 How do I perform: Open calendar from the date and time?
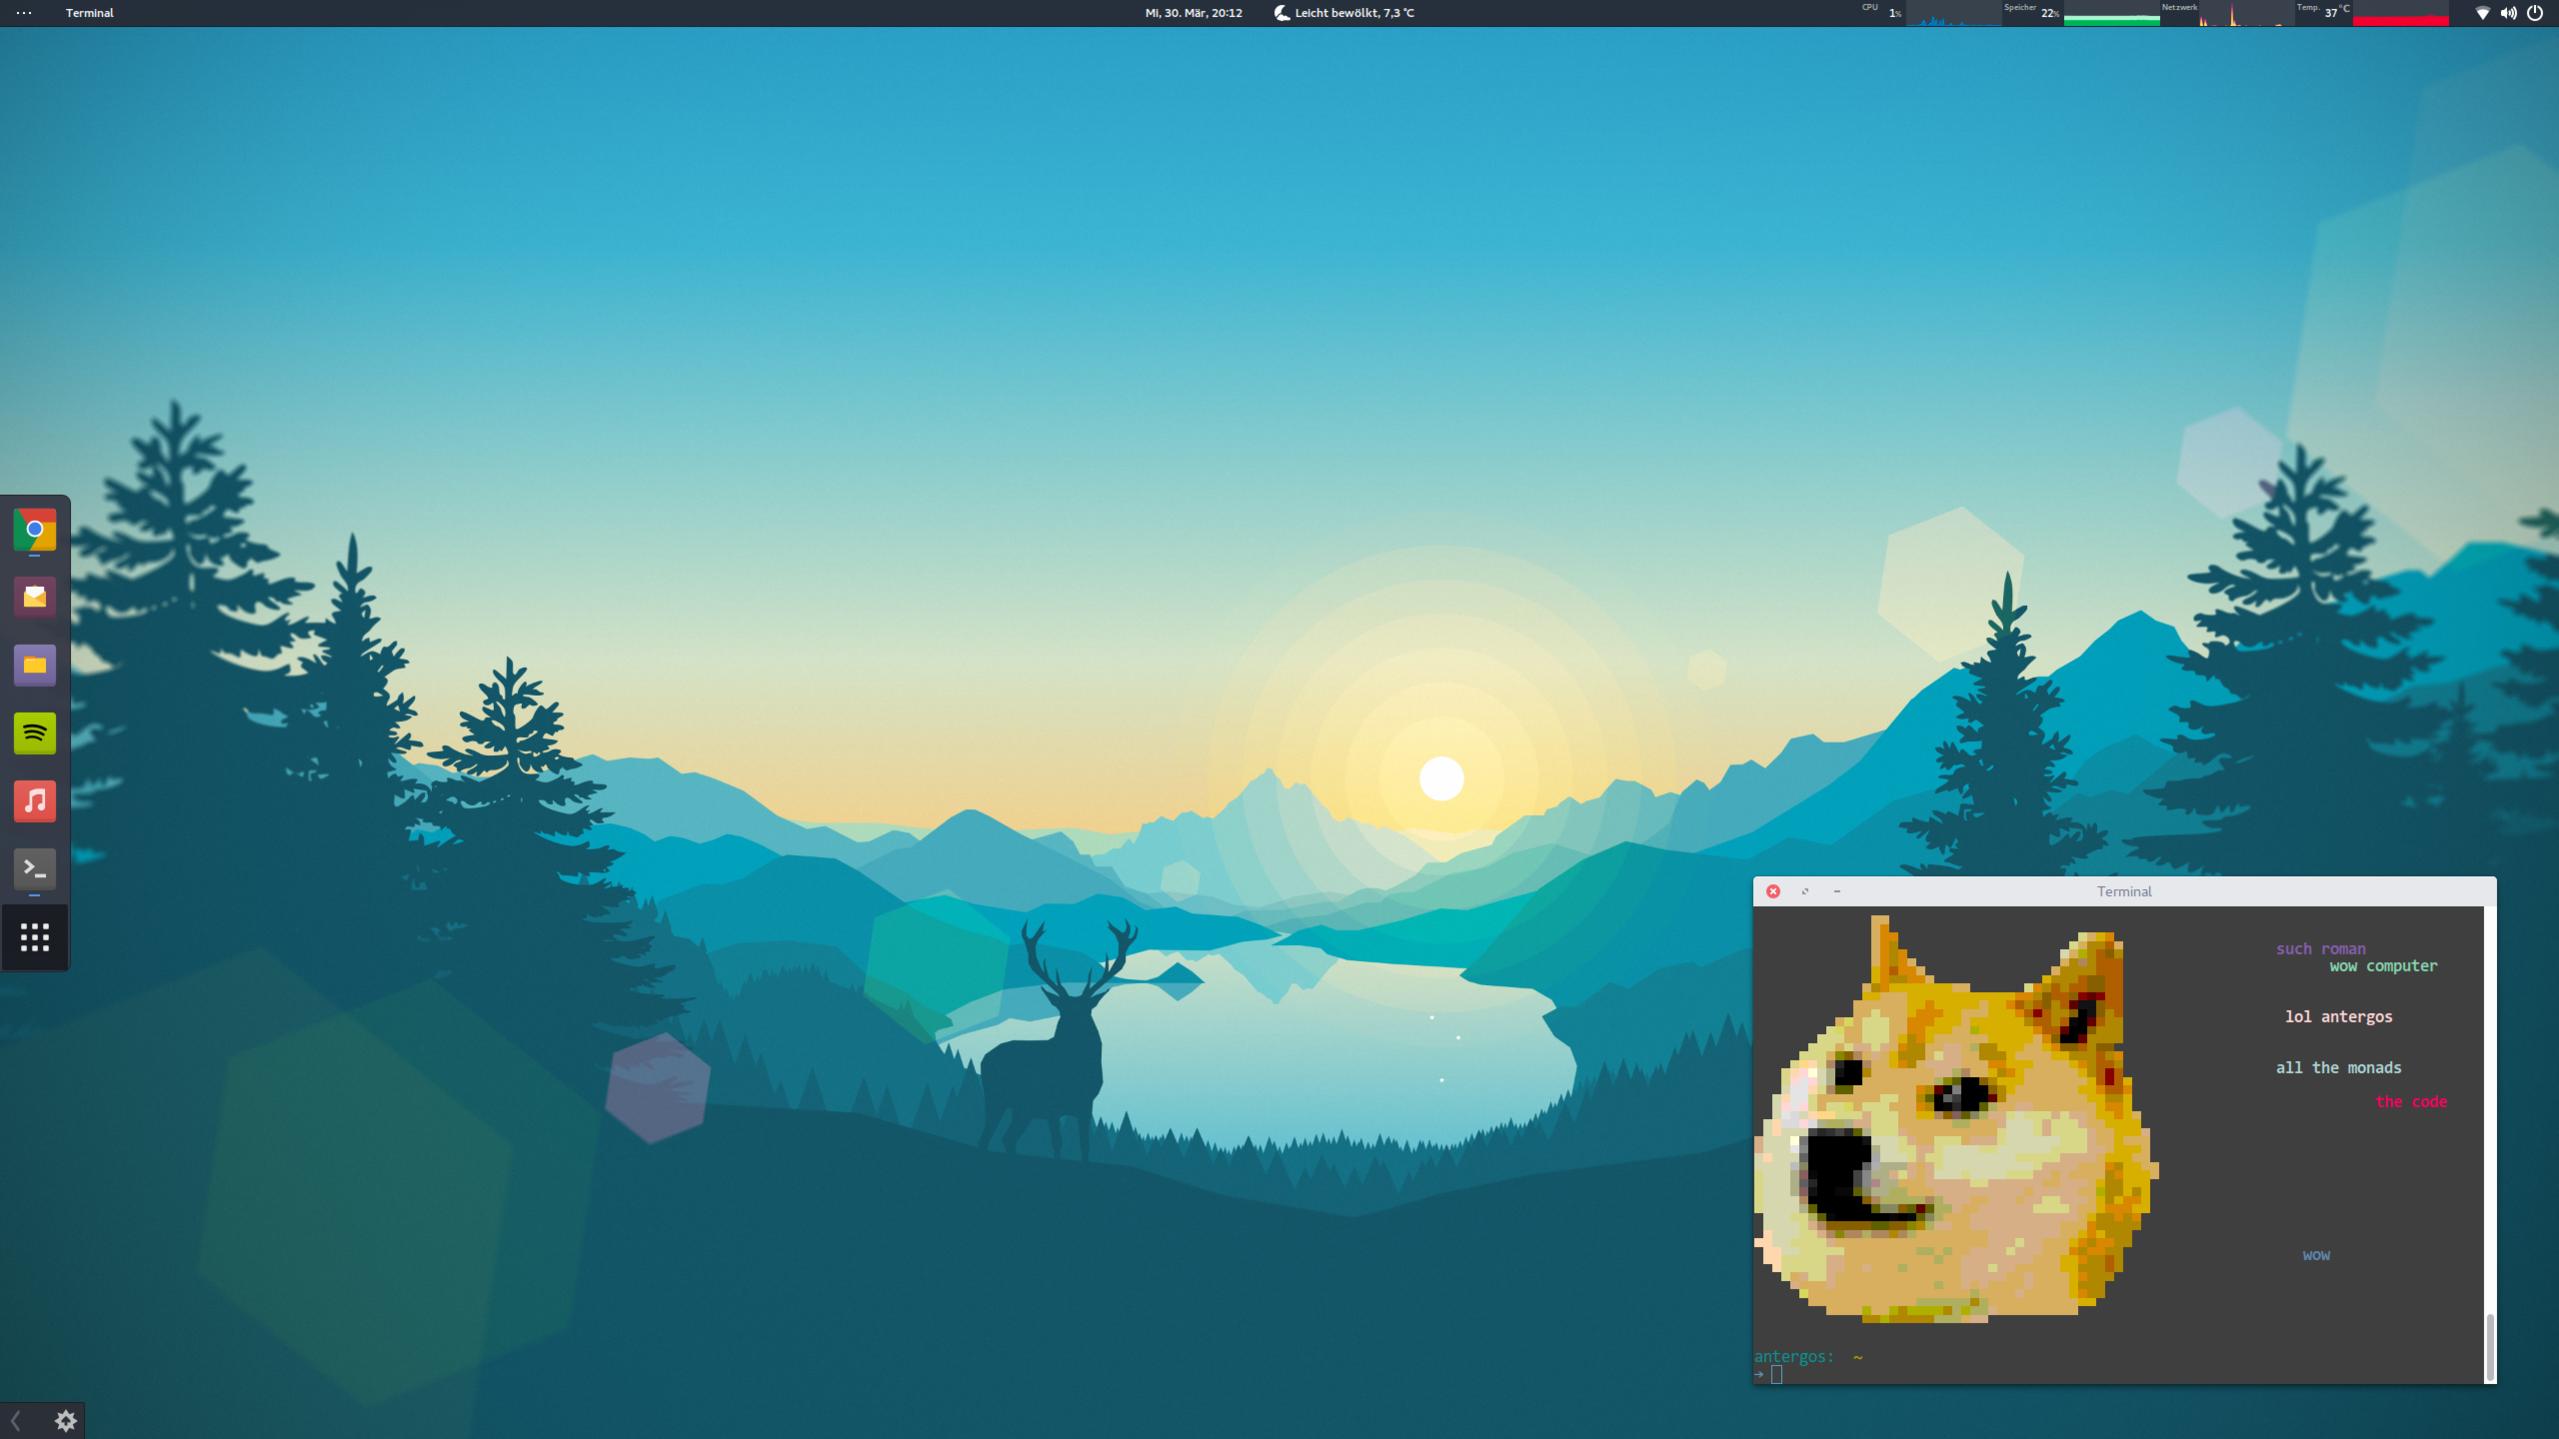coord(1193,13)
